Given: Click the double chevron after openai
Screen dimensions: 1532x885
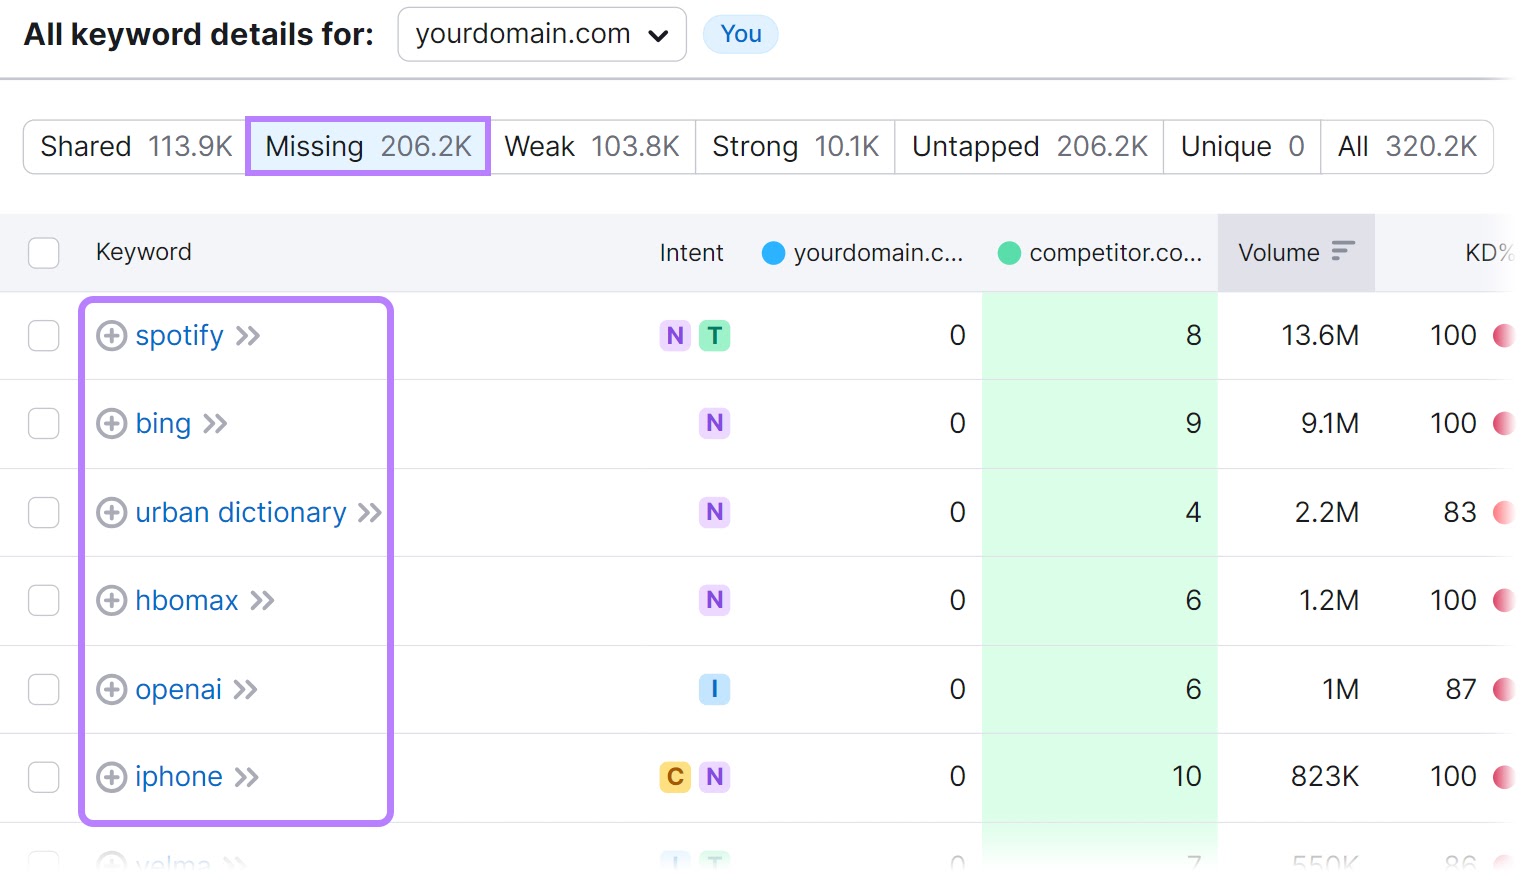Looking at the screenshot, I should click(x=246, y=690).
